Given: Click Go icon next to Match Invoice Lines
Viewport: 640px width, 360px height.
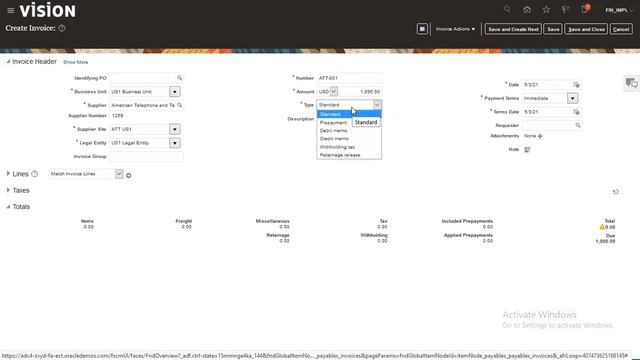Looking at the screenshot, I should tap(129, 175).
